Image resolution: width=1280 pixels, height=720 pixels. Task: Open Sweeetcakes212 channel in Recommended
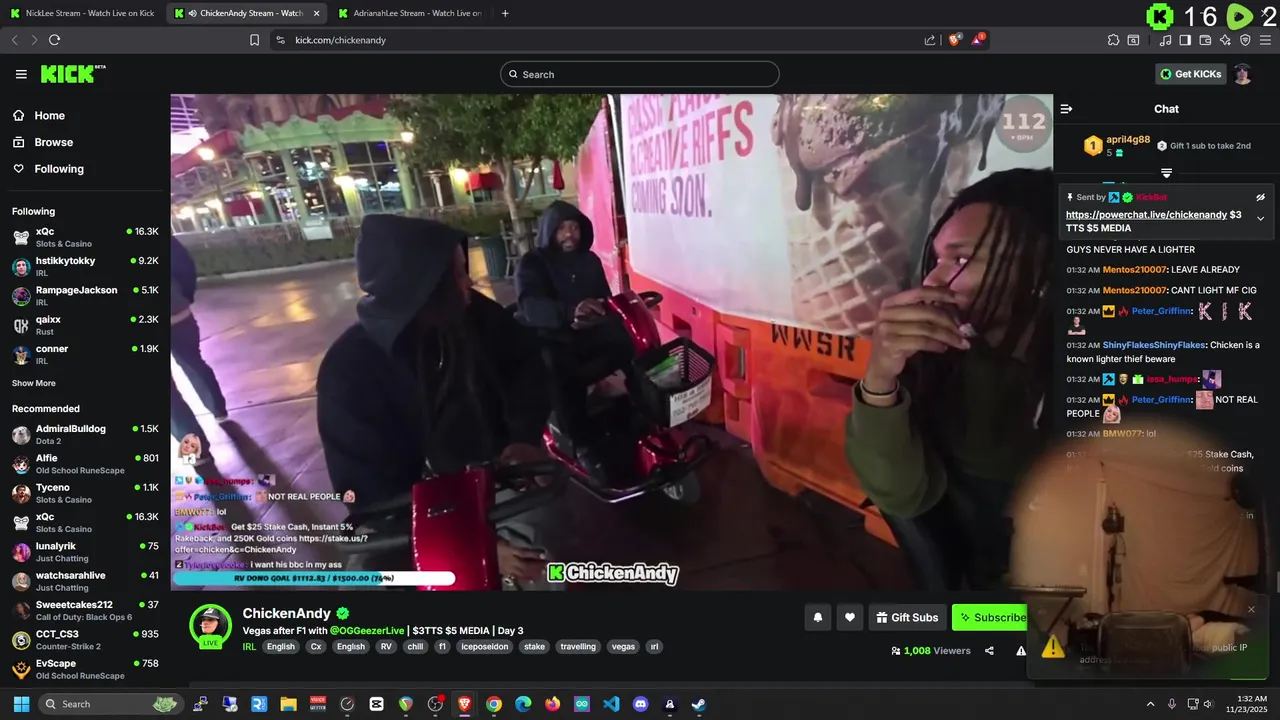click(85, 610)
